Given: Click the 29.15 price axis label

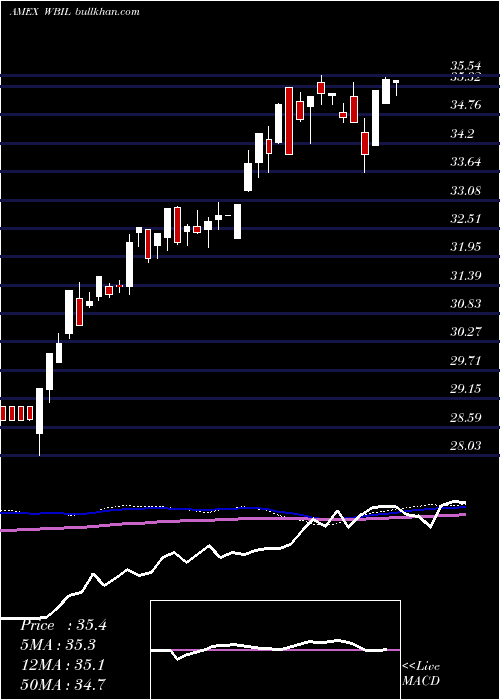Looking at the screenshot, I should (466, 389).
